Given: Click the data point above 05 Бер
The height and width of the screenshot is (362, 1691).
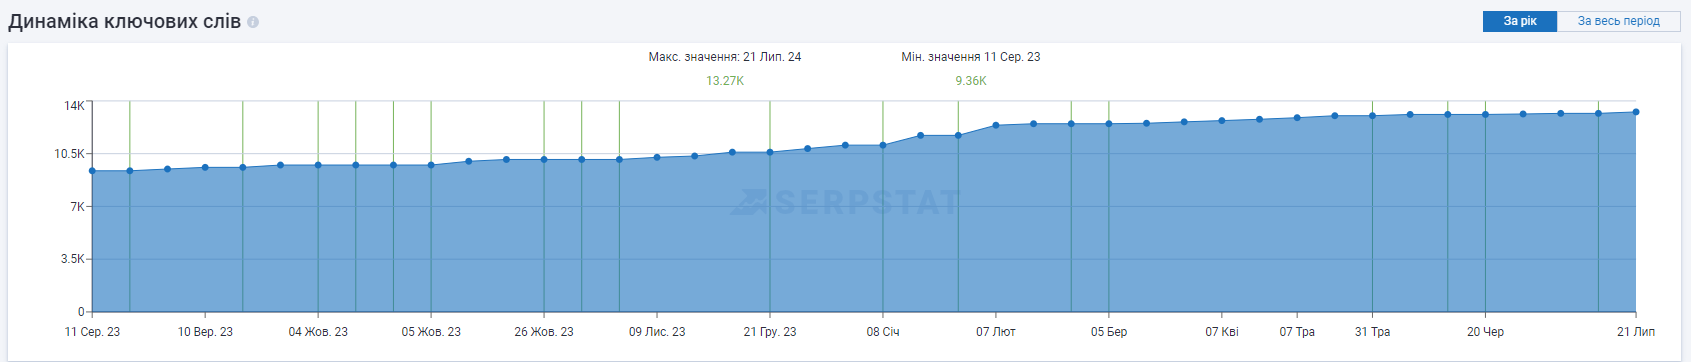Looking at the screenshot, I should click(1109, 124).
